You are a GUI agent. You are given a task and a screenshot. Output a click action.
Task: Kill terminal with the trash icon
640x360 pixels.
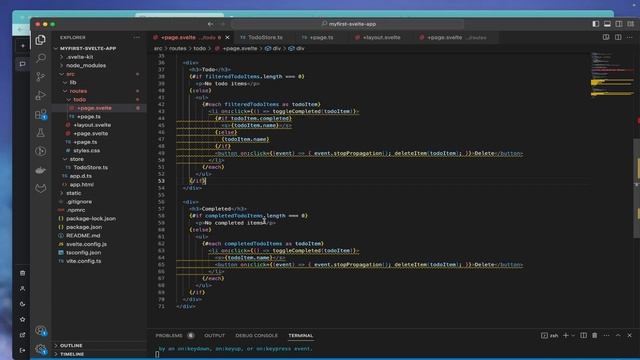[x=595, y=335]
